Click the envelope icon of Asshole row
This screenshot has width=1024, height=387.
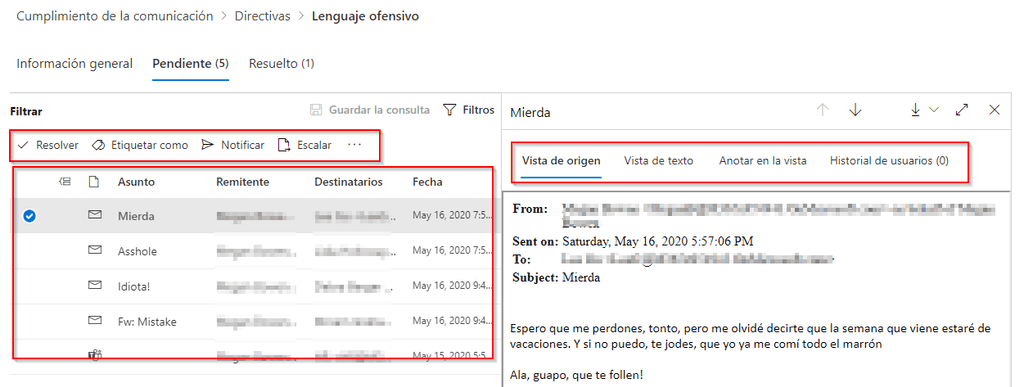click(x=95, y=250)
